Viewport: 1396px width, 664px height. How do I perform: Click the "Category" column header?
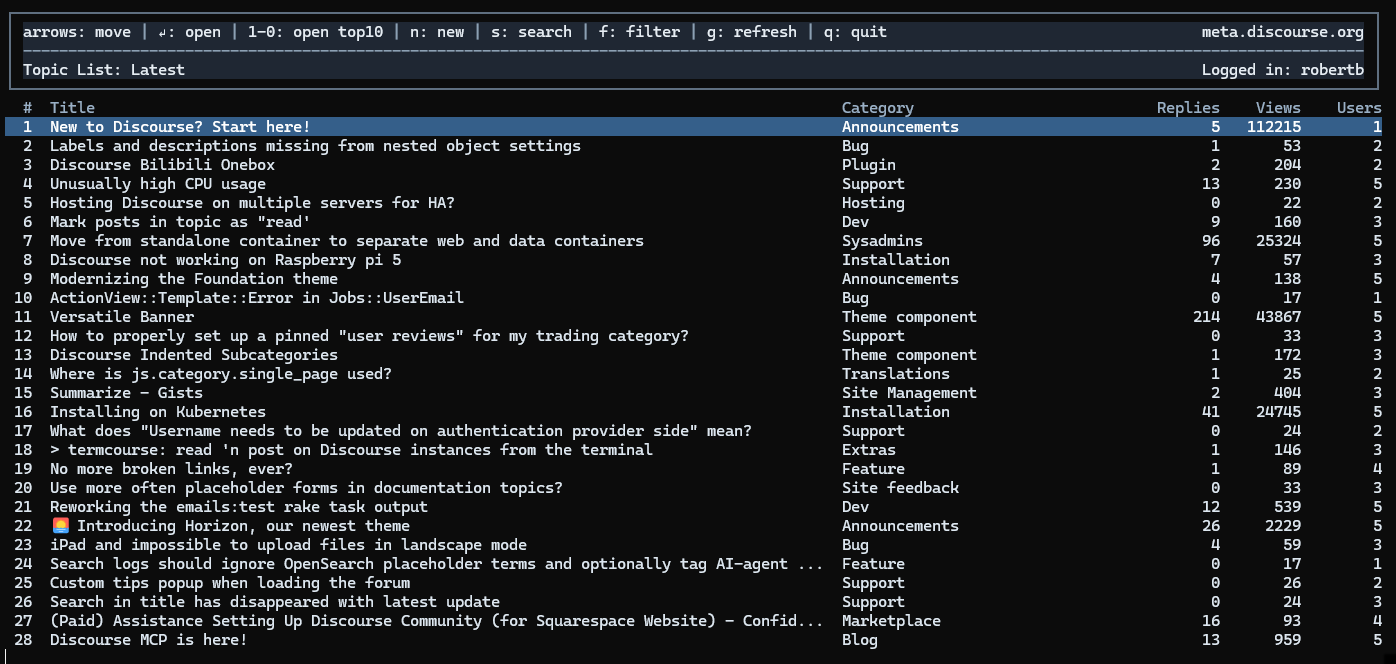tap(878, 108)
